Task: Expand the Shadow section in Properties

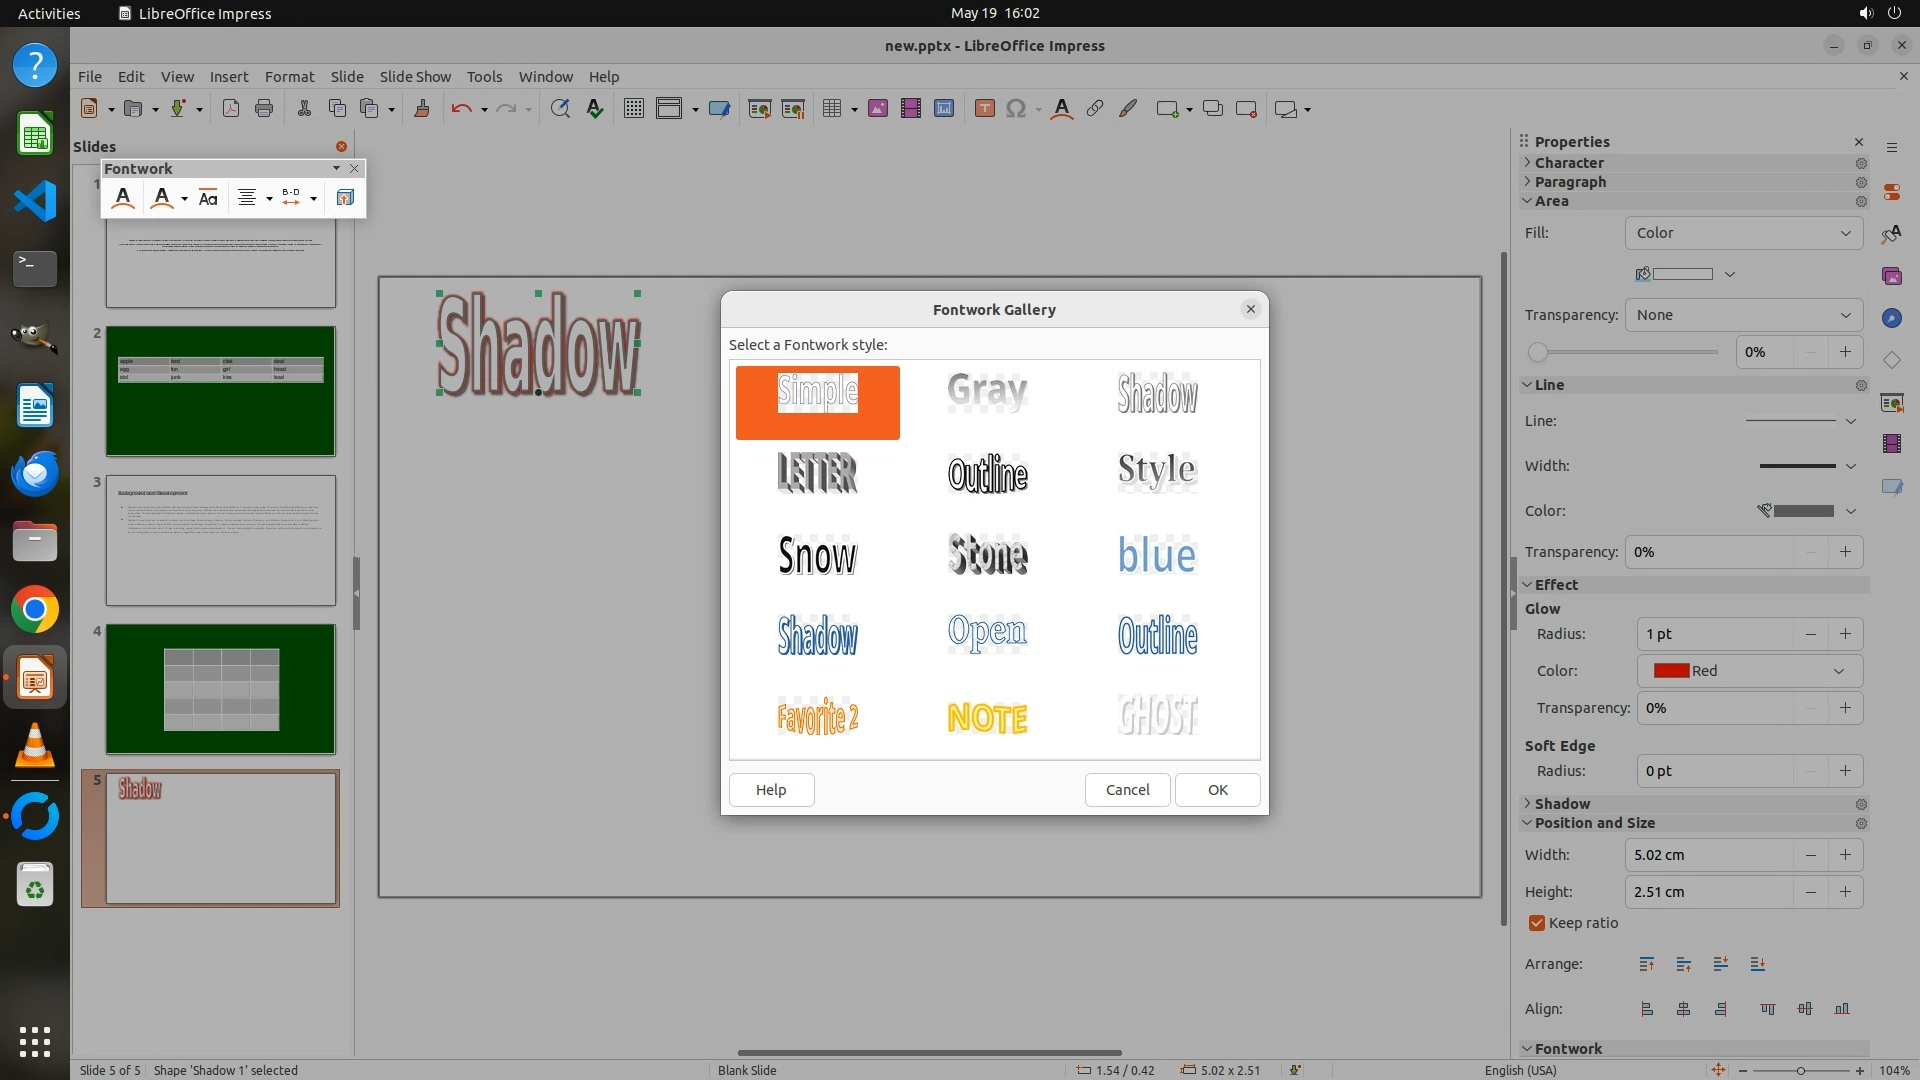Action: tap(1561, 804)
